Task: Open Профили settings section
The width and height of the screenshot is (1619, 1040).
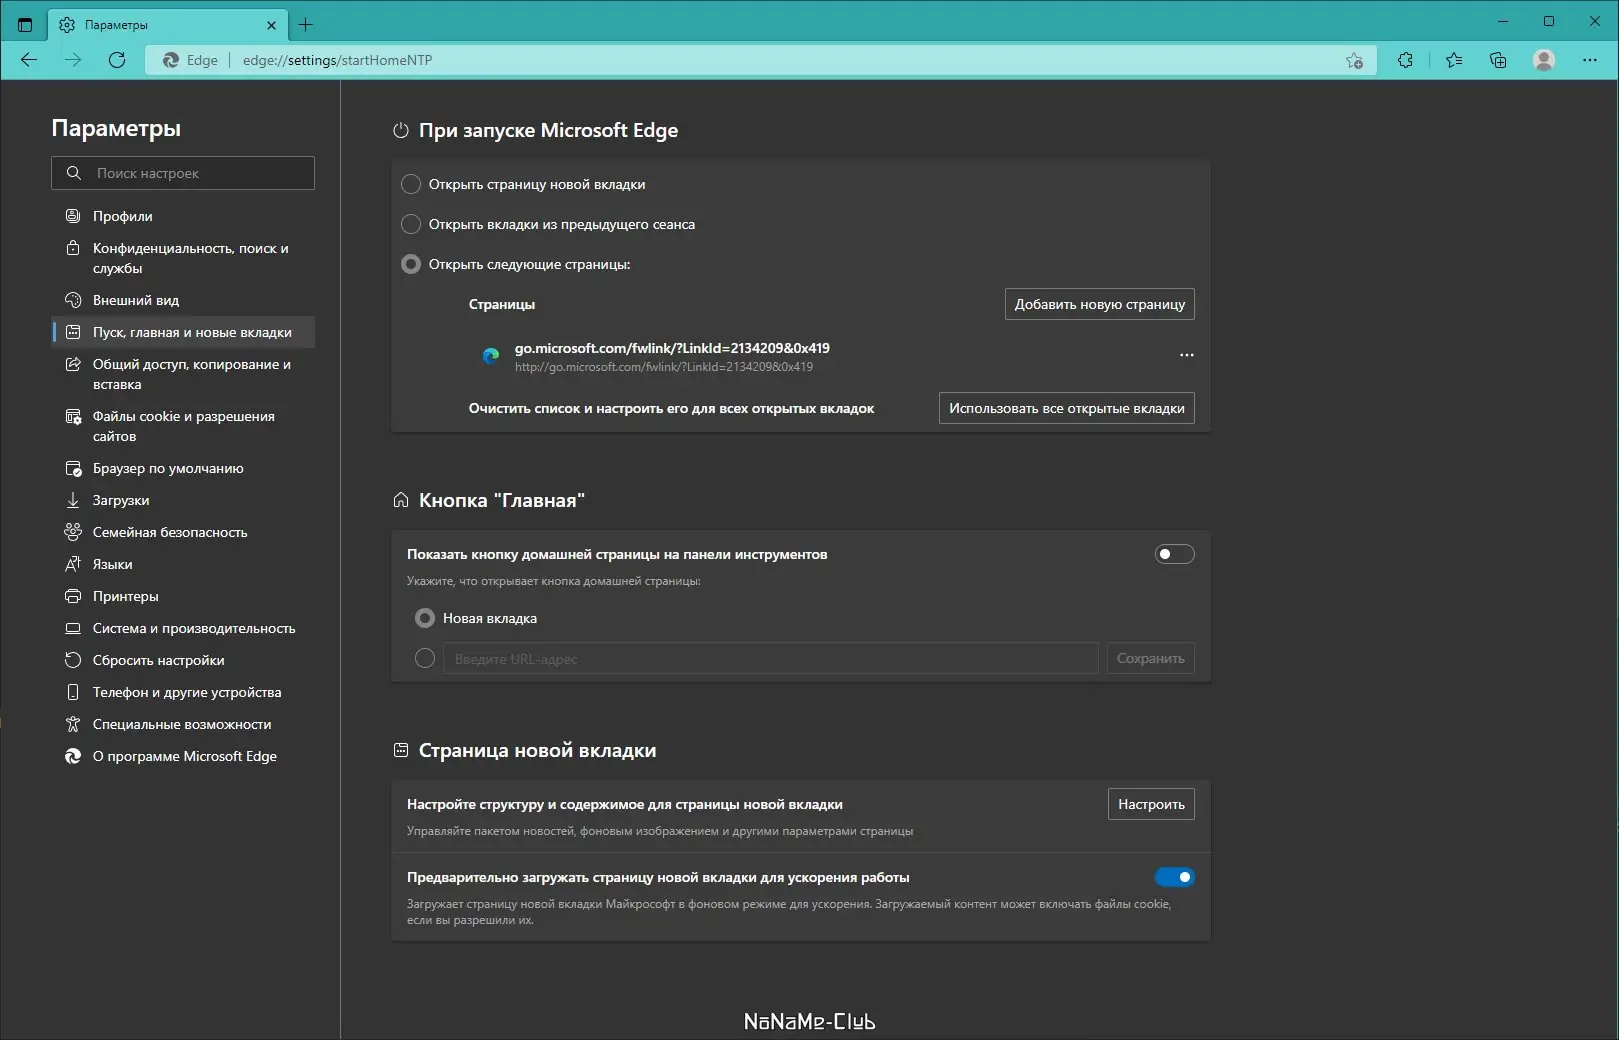Action: (184, 216)
